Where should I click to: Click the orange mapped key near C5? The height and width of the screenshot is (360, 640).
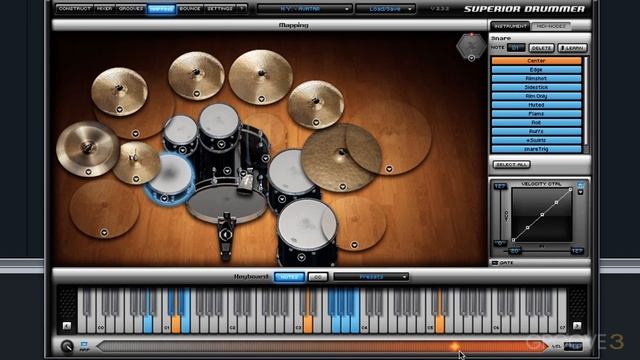tap(440, 324)
